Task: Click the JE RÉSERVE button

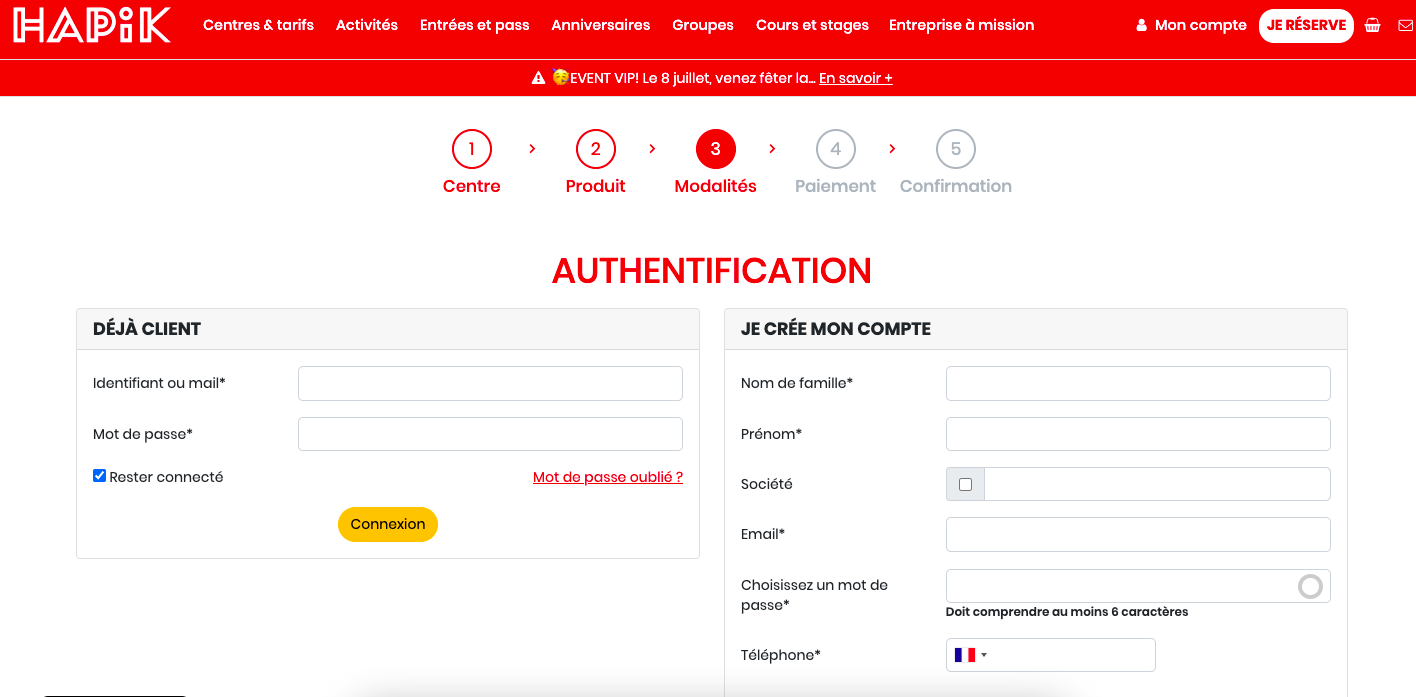Action: tap(1306, 26)
